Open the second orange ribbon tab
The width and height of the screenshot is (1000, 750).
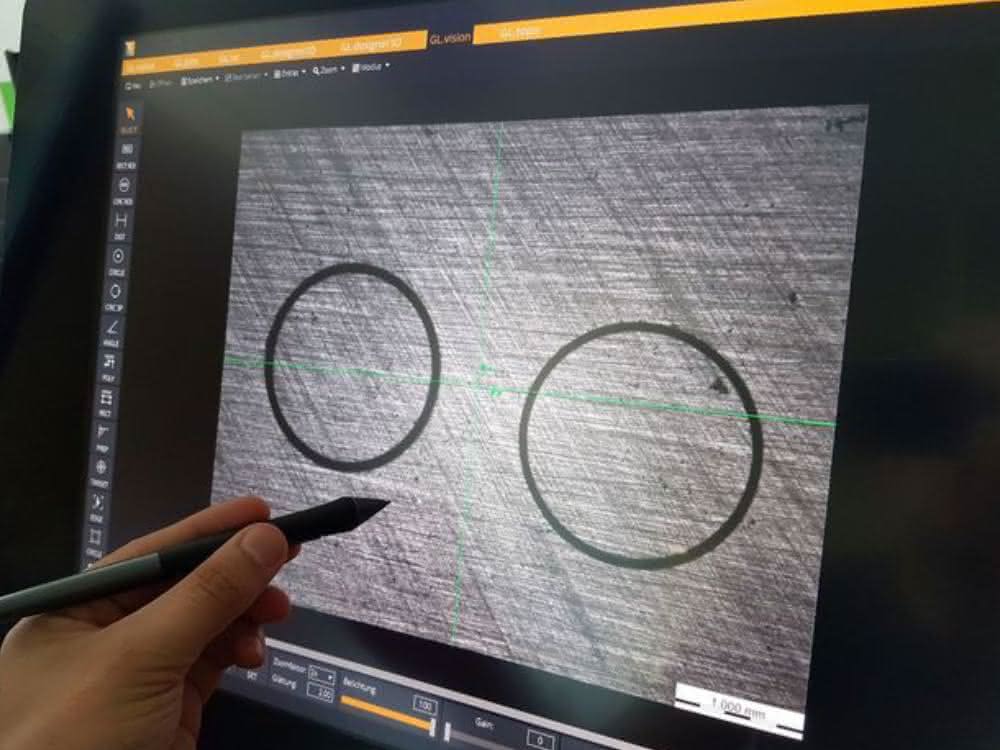click(x=186, y=62)
